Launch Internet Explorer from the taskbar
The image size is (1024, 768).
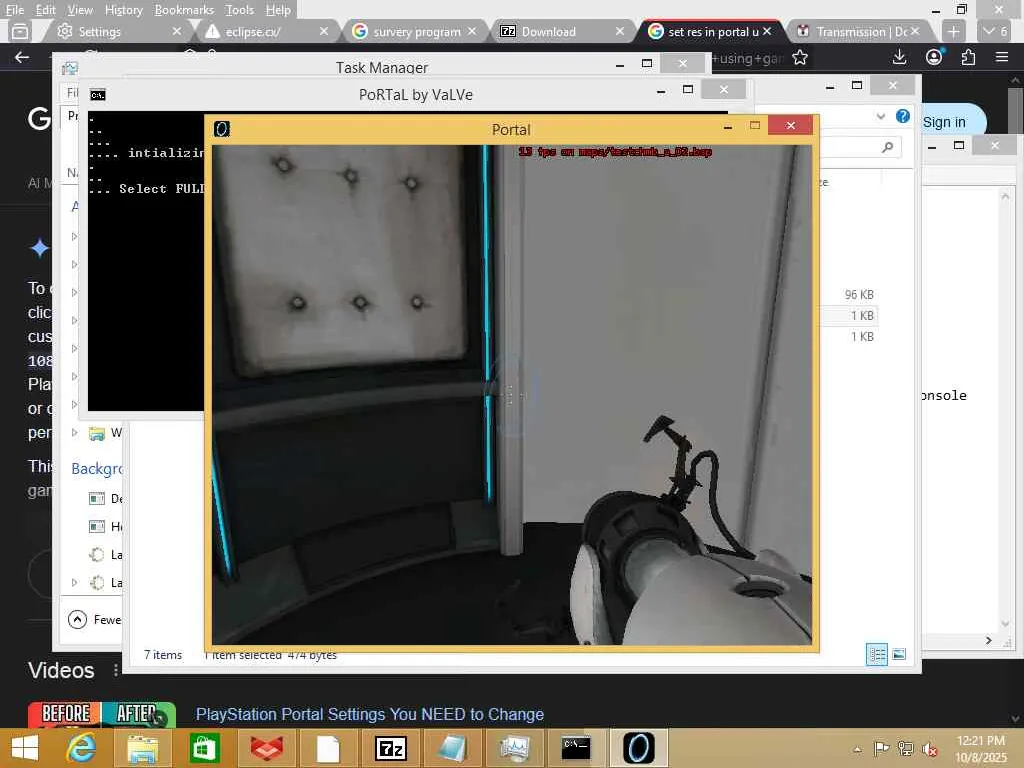pyautogui.click(x=81, y=748)
